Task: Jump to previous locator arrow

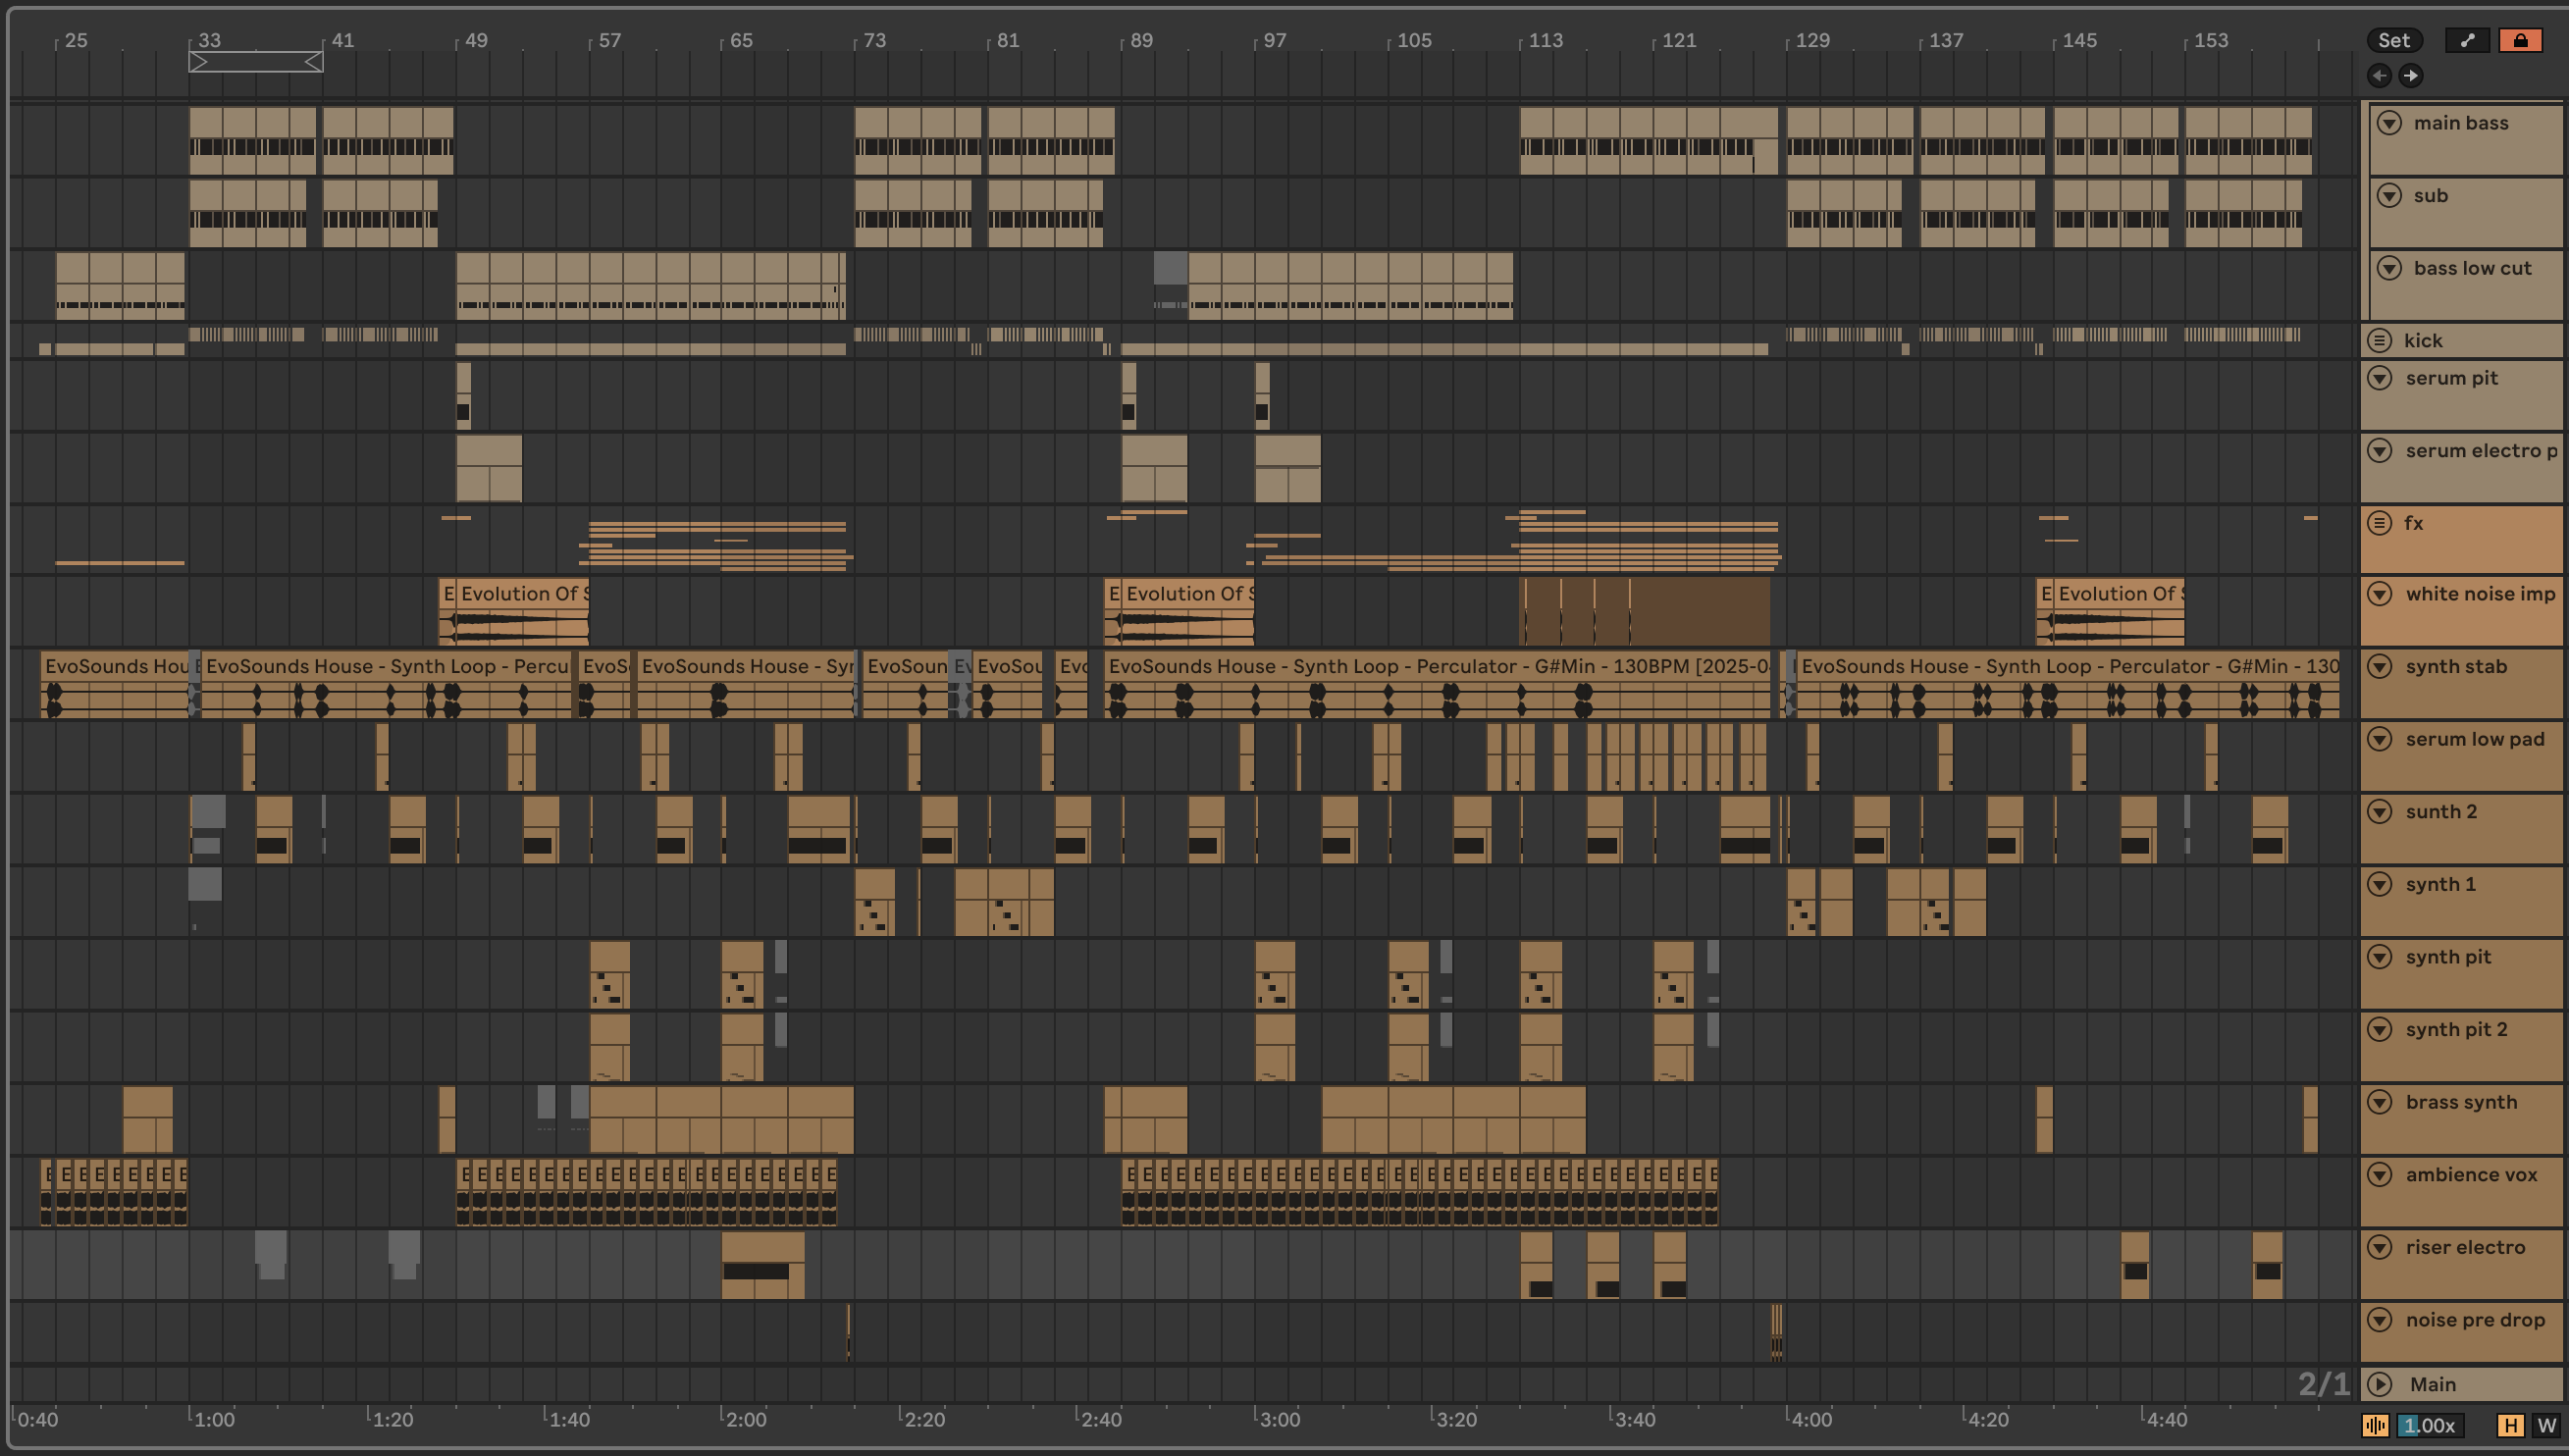Action: point(2379,76)
